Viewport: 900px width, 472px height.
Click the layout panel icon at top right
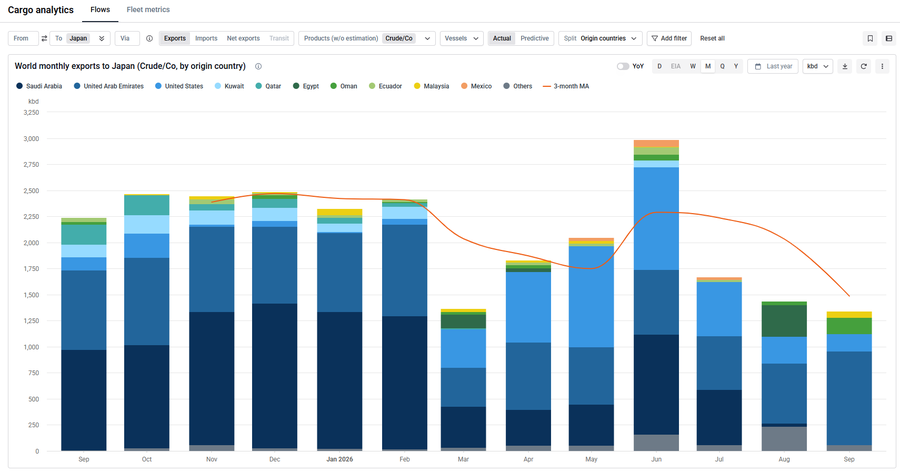(x=889, y=38)
